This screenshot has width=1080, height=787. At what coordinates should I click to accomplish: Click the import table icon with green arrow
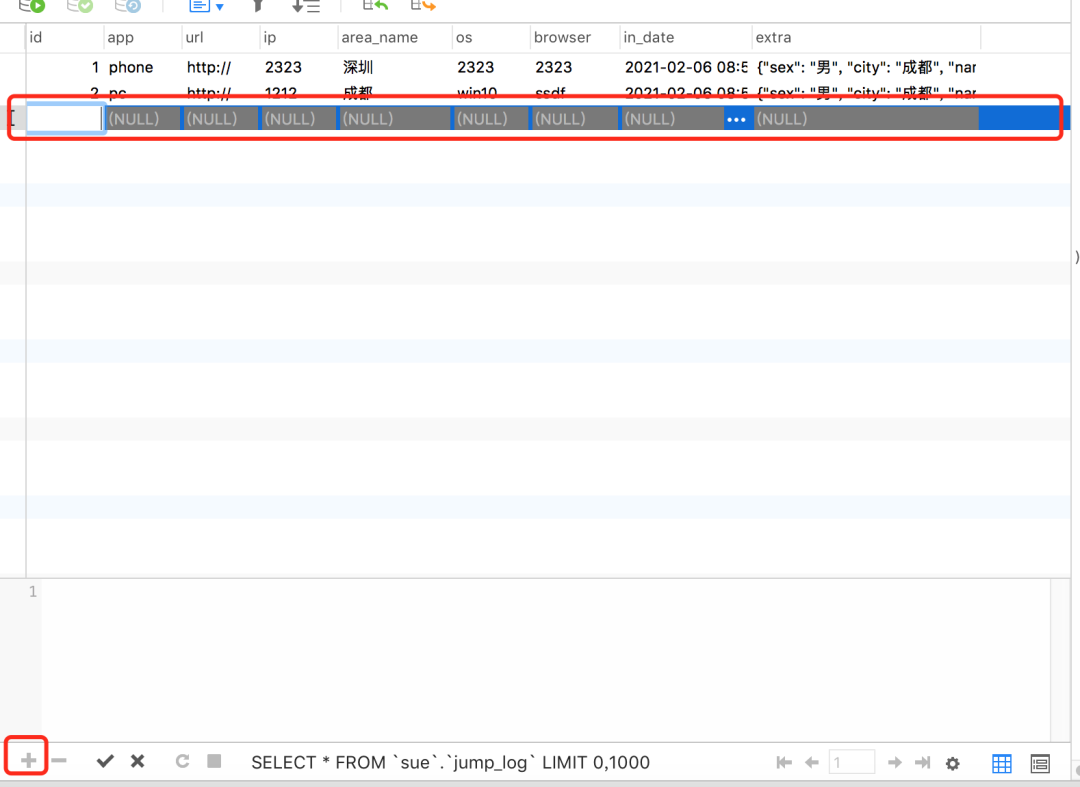coord(375,6)
